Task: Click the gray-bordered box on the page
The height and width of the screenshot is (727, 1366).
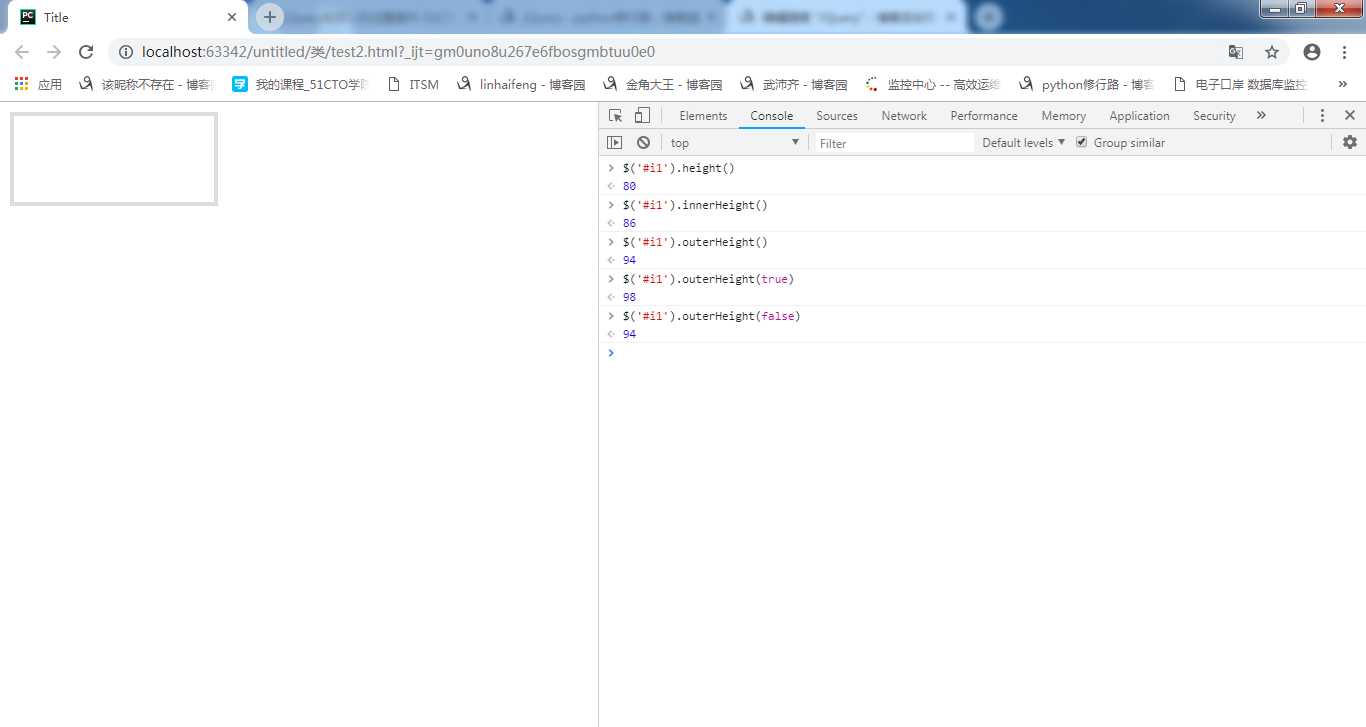Action: [x=114, y=159]
